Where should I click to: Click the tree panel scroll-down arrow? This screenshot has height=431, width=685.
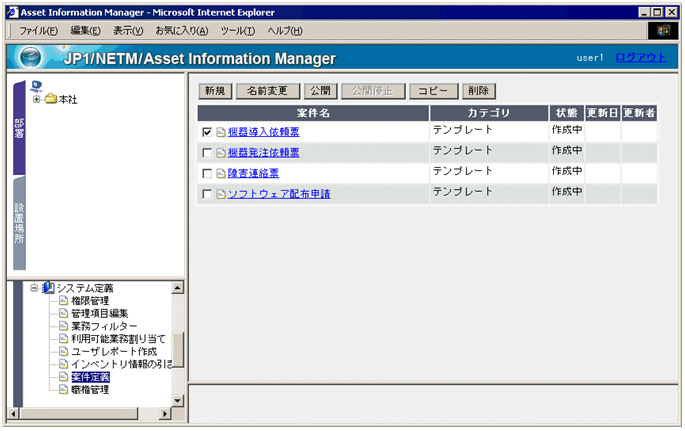tap(178, 401)
